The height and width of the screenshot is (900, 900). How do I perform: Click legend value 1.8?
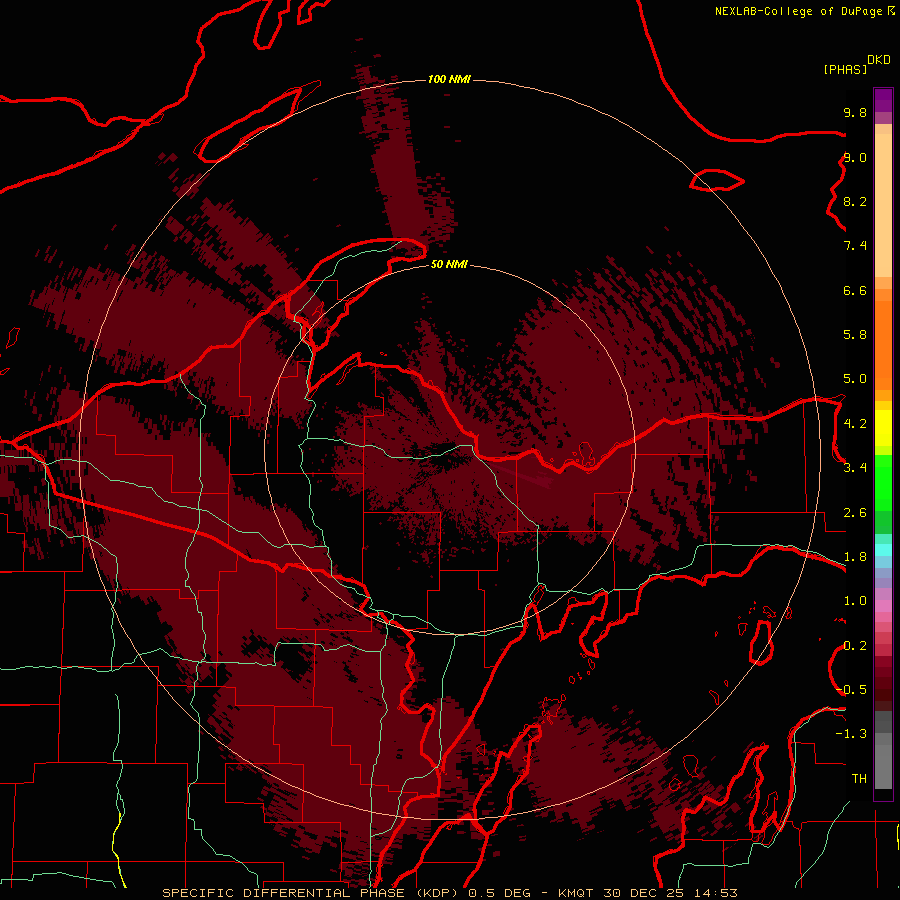click(855, 557)
